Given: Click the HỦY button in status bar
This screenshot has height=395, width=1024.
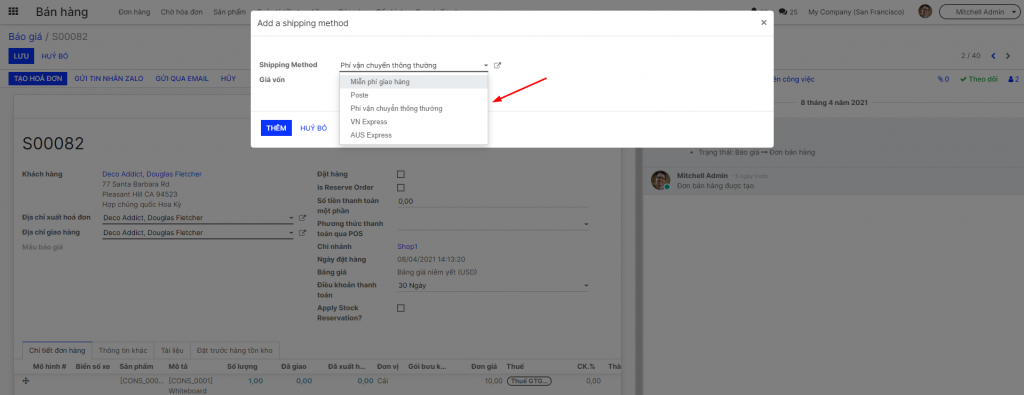Looking at the screenshot, I should coord(228,78).
